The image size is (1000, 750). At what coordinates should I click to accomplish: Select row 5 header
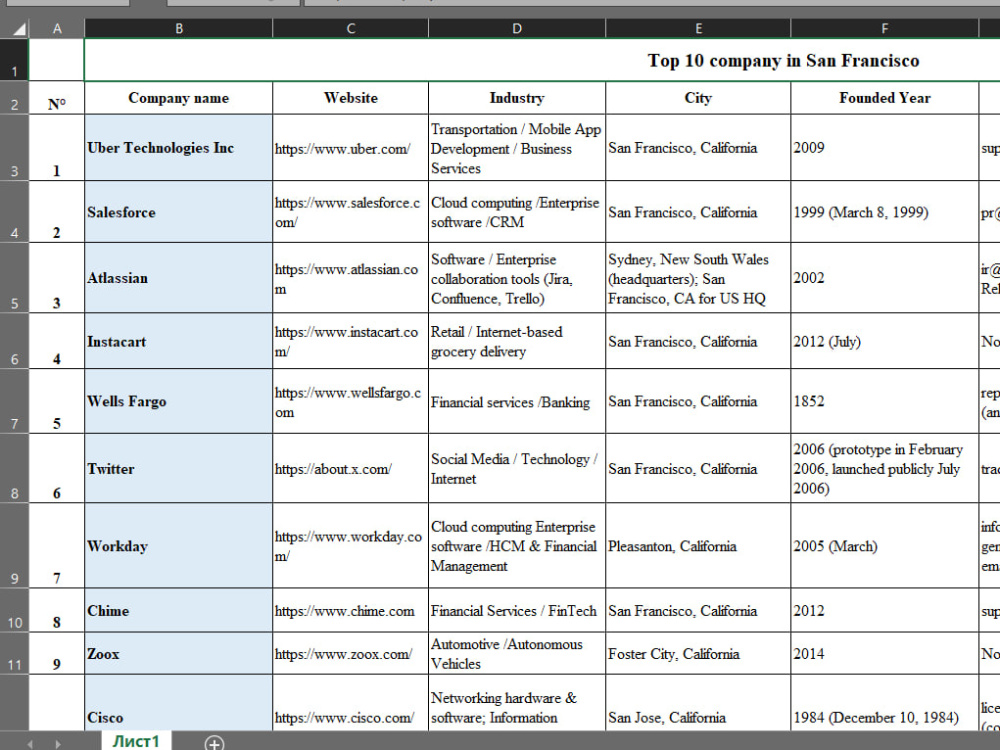tap(14, 277)
